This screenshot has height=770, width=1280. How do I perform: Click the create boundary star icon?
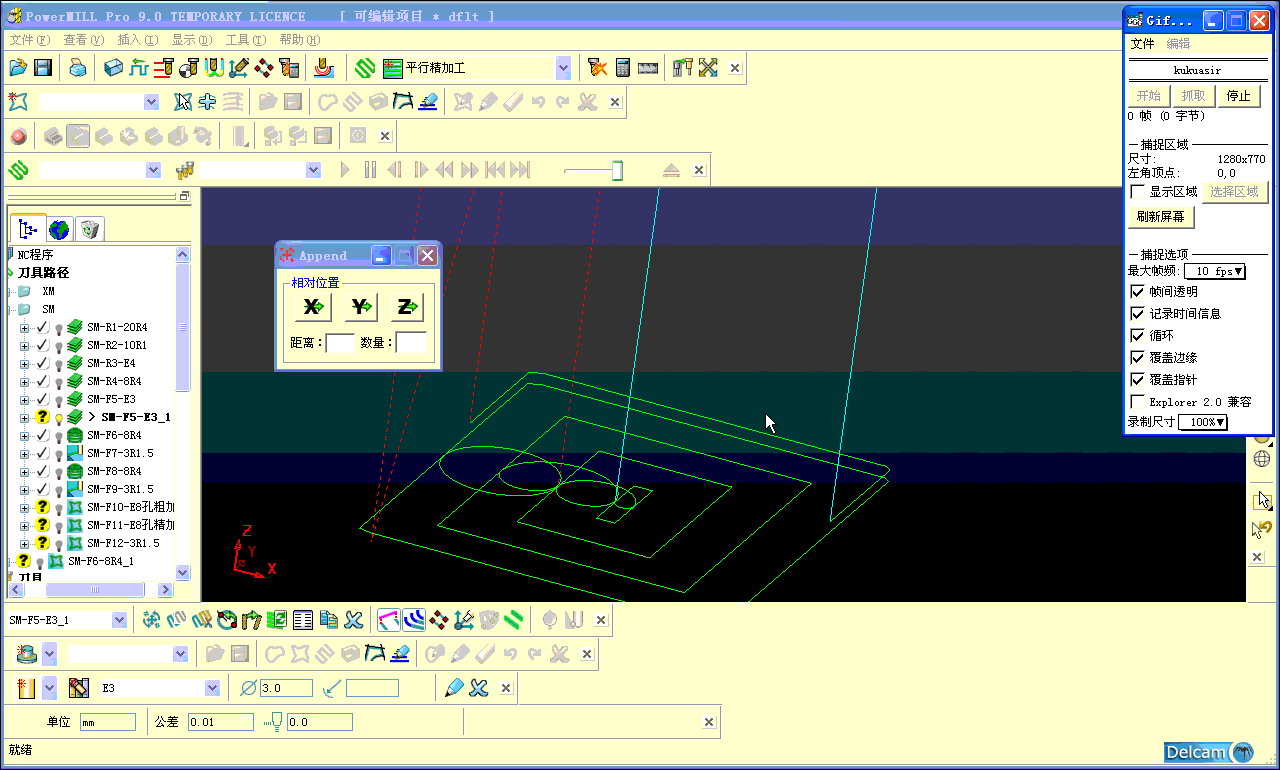(x=18, y=102)
